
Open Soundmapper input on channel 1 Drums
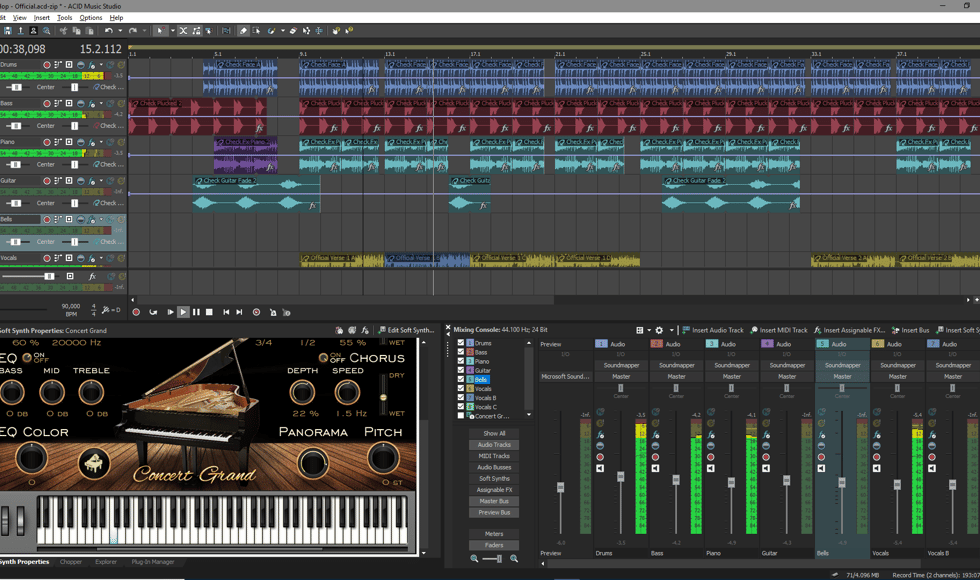(x=621, y=365)
